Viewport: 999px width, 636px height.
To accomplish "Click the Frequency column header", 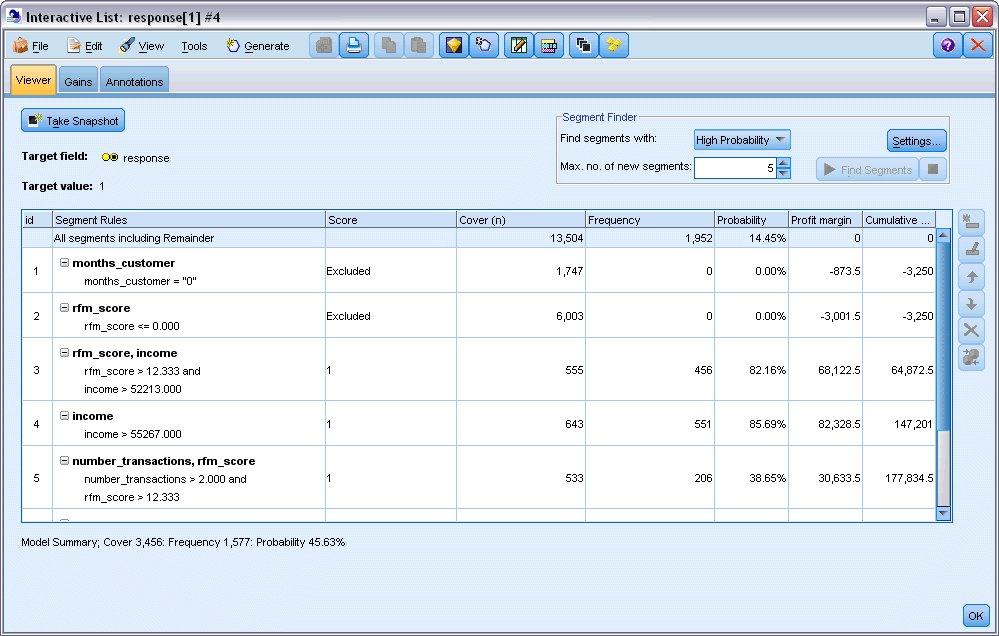I will pyautogui.click(x=650, y=220).
